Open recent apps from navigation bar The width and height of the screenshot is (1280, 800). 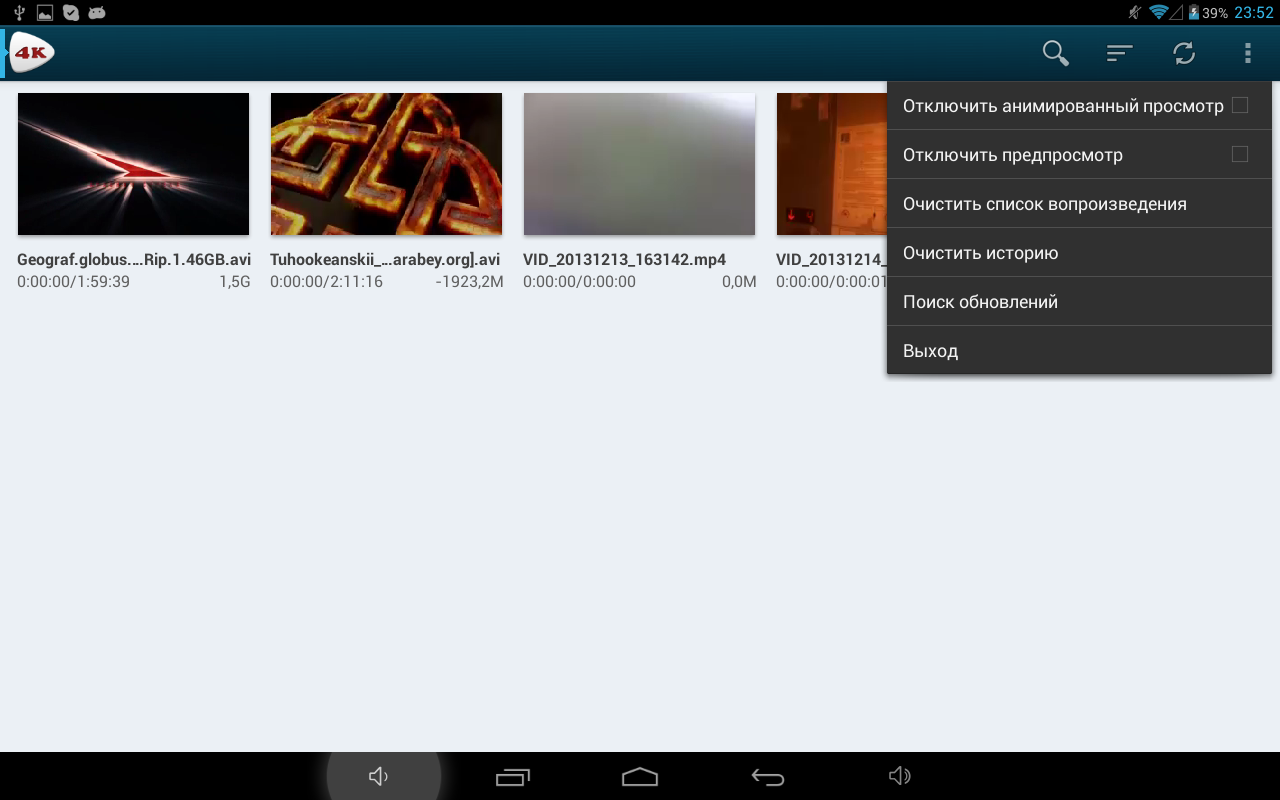[513, 777]
